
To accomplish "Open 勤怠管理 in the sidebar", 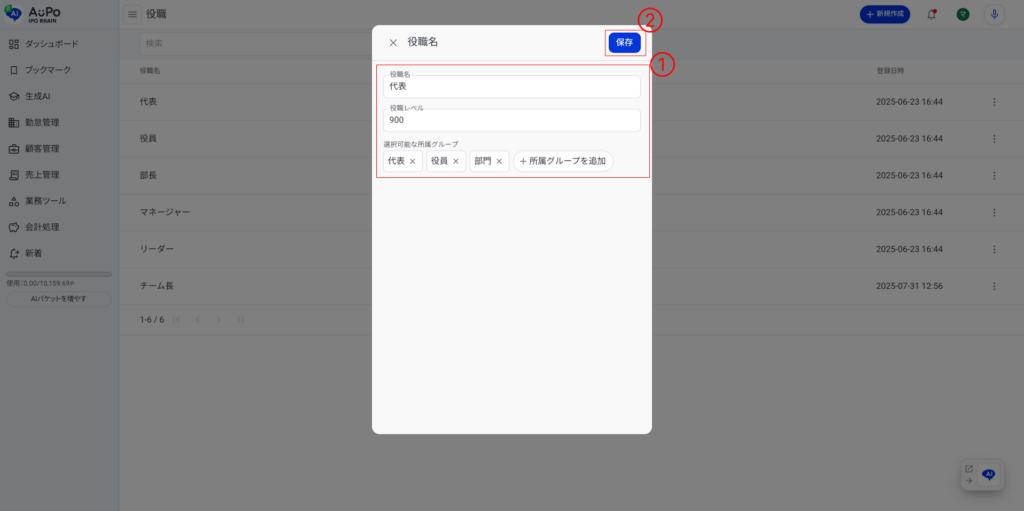I will [42, 123].
